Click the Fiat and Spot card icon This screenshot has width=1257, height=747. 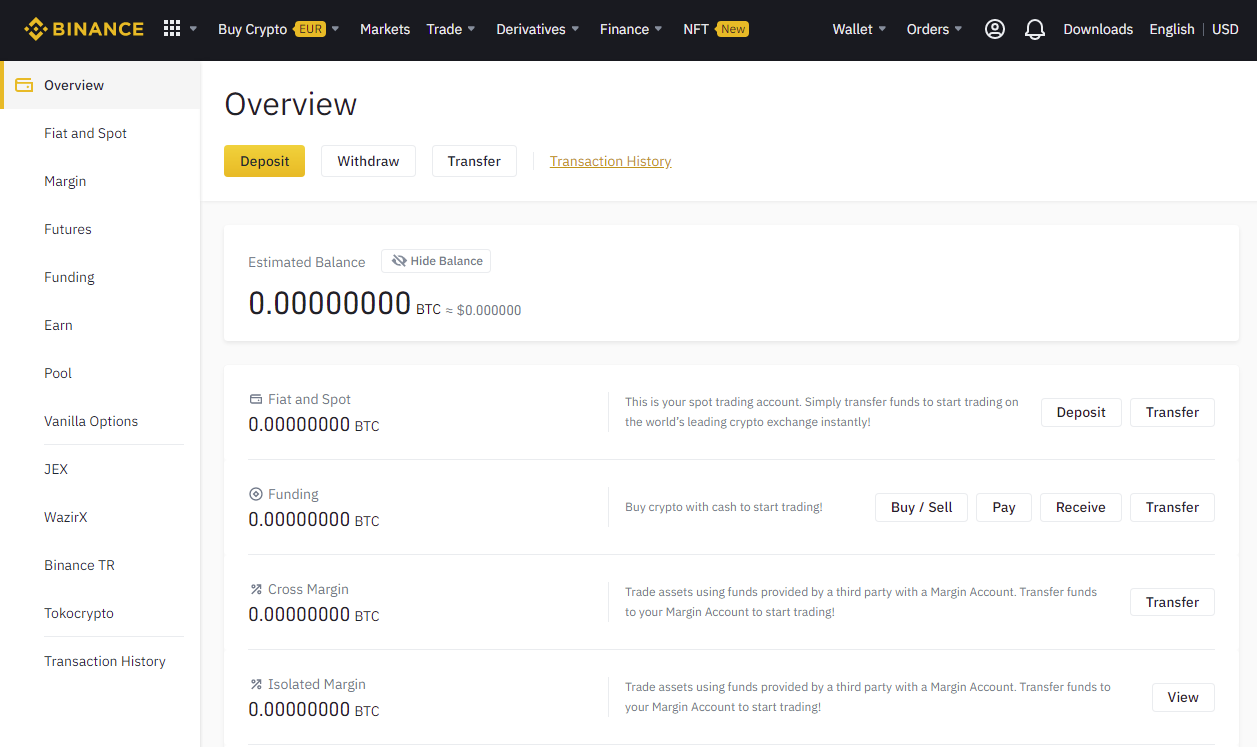point(255,399)
